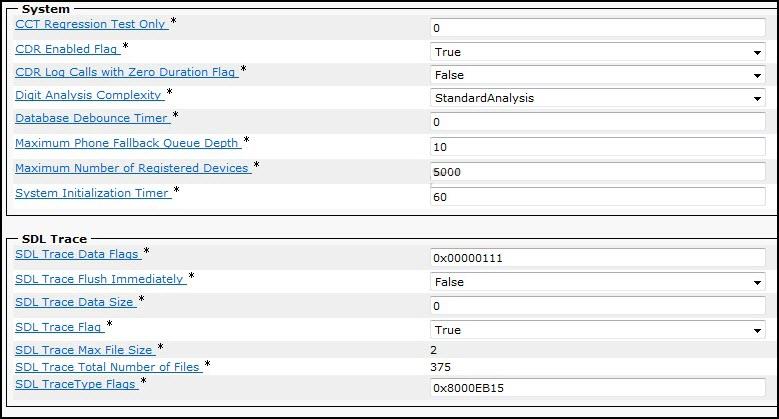Click SDL Trace Total Number of Files link
The image size is (779, 419).
coord(108,367)
